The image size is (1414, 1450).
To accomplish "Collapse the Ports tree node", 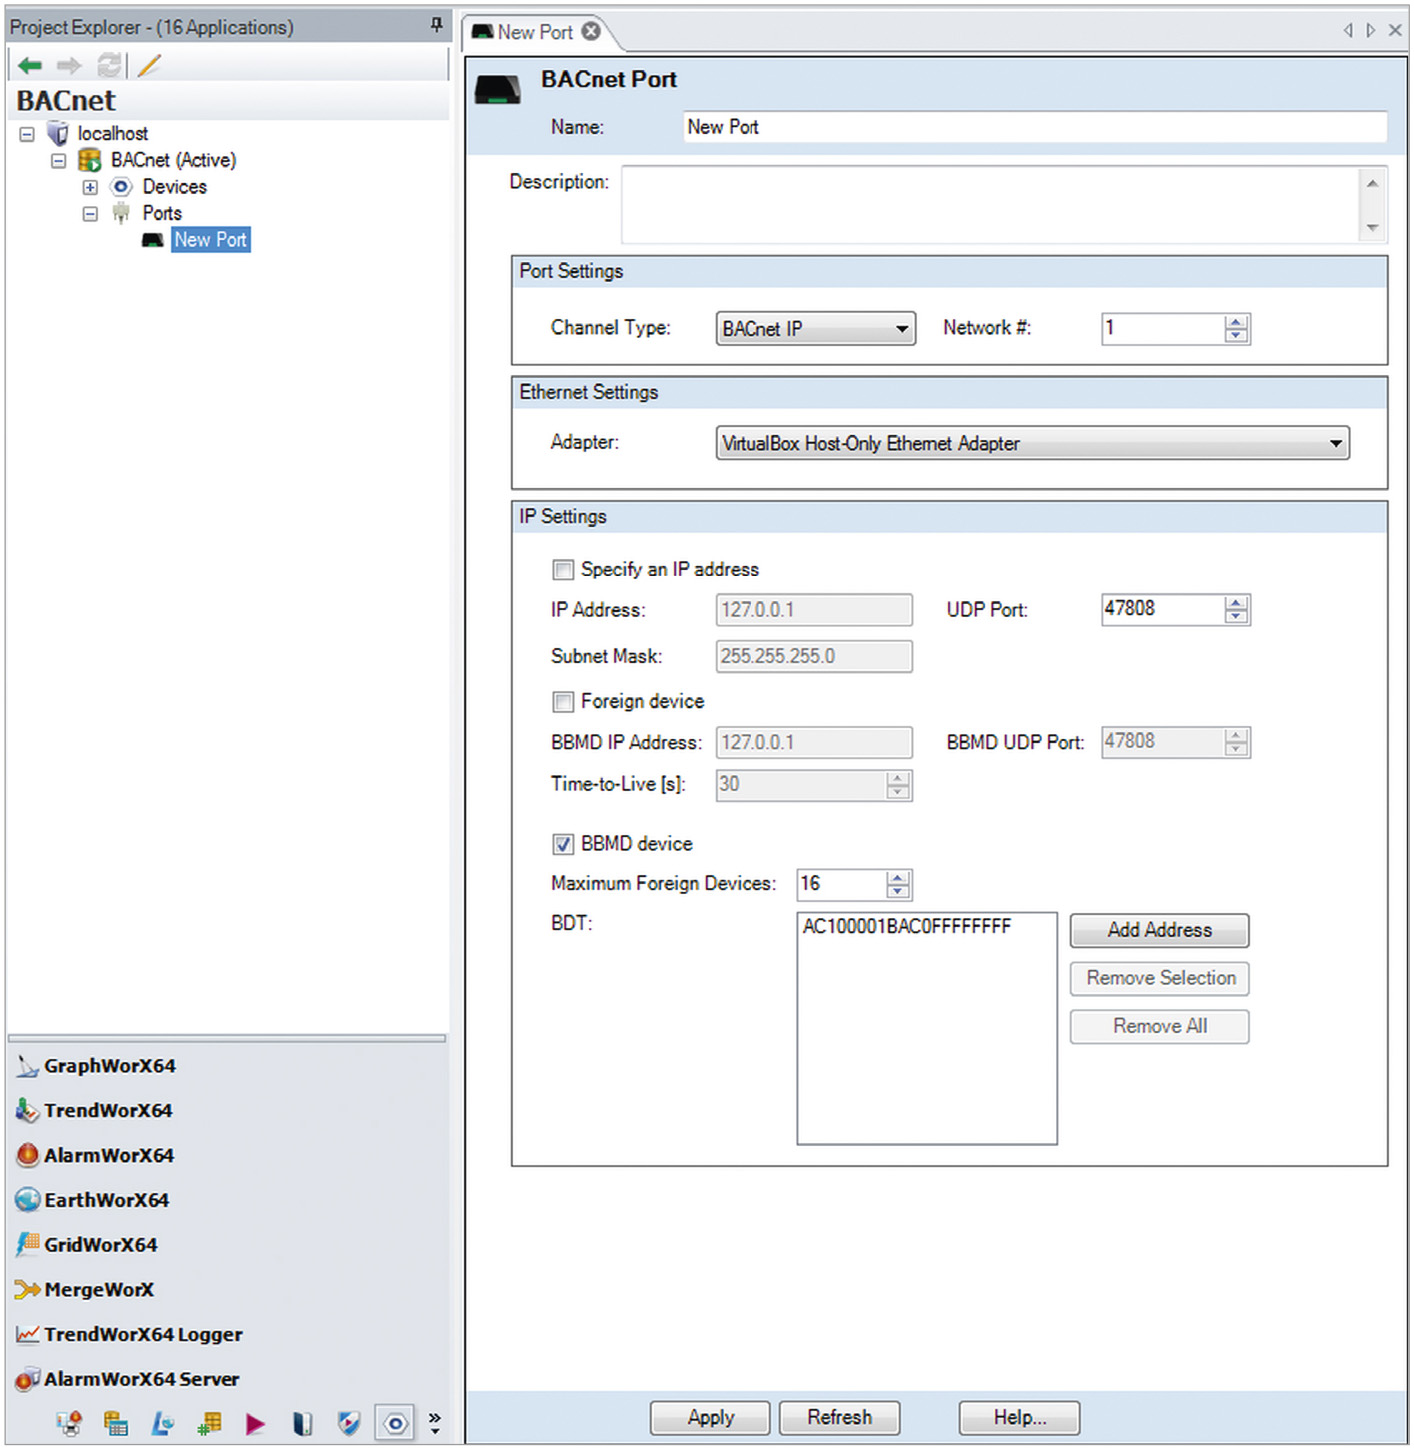I will pos(90,213).
